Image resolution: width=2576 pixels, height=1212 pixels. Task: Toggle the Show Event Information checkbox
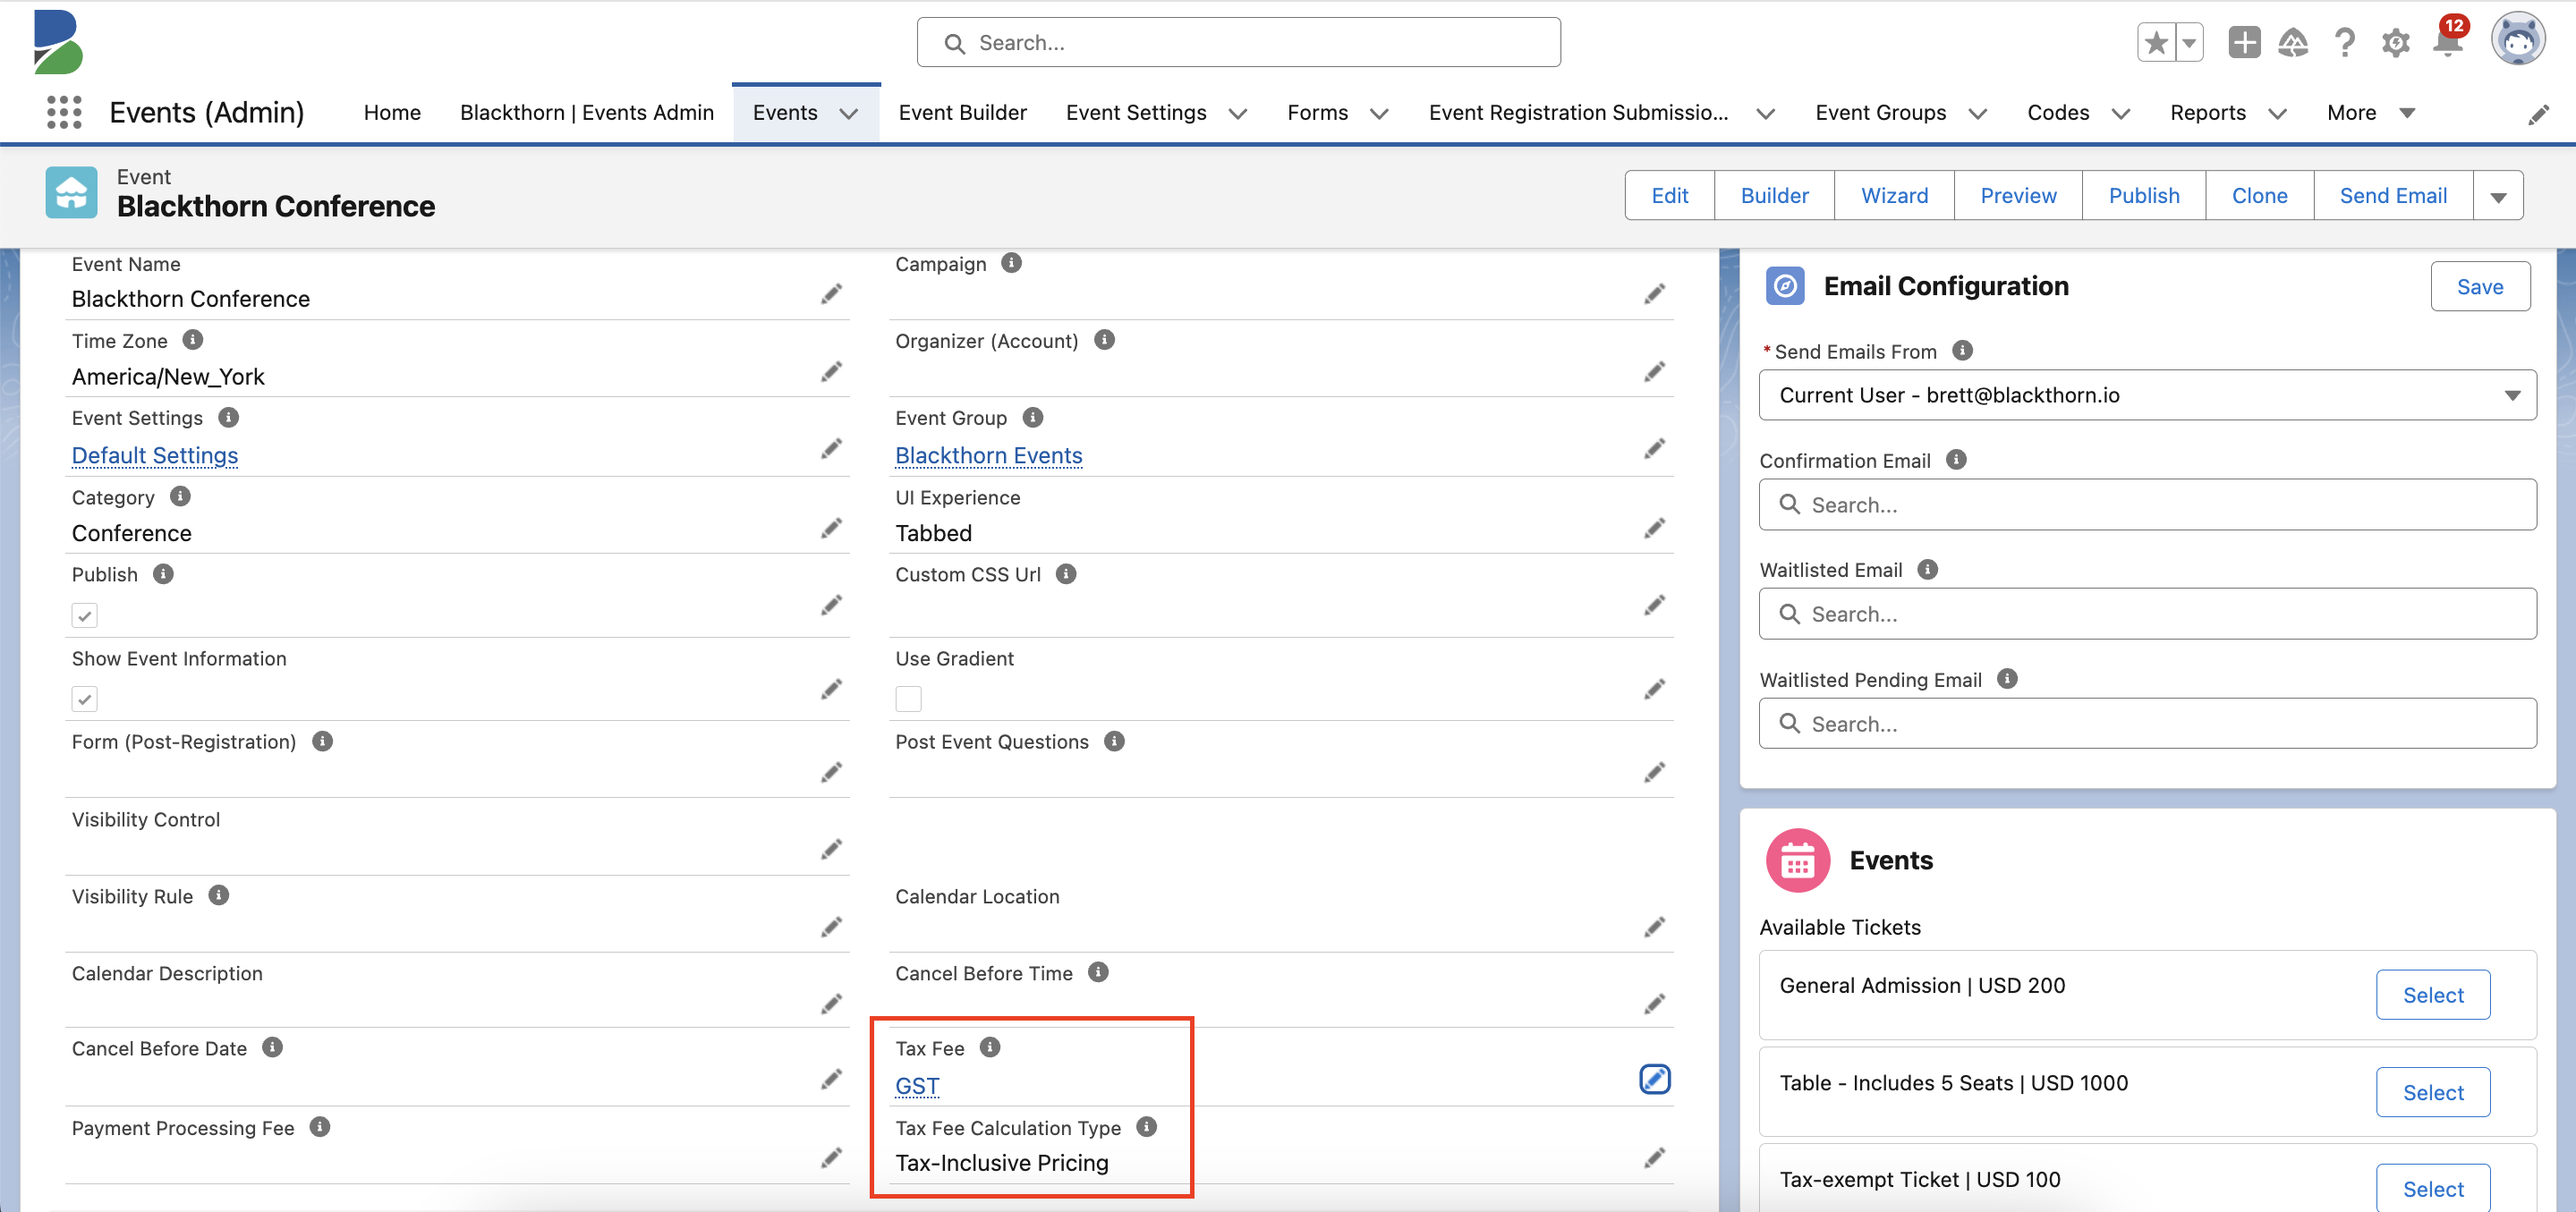coord(85,698)
